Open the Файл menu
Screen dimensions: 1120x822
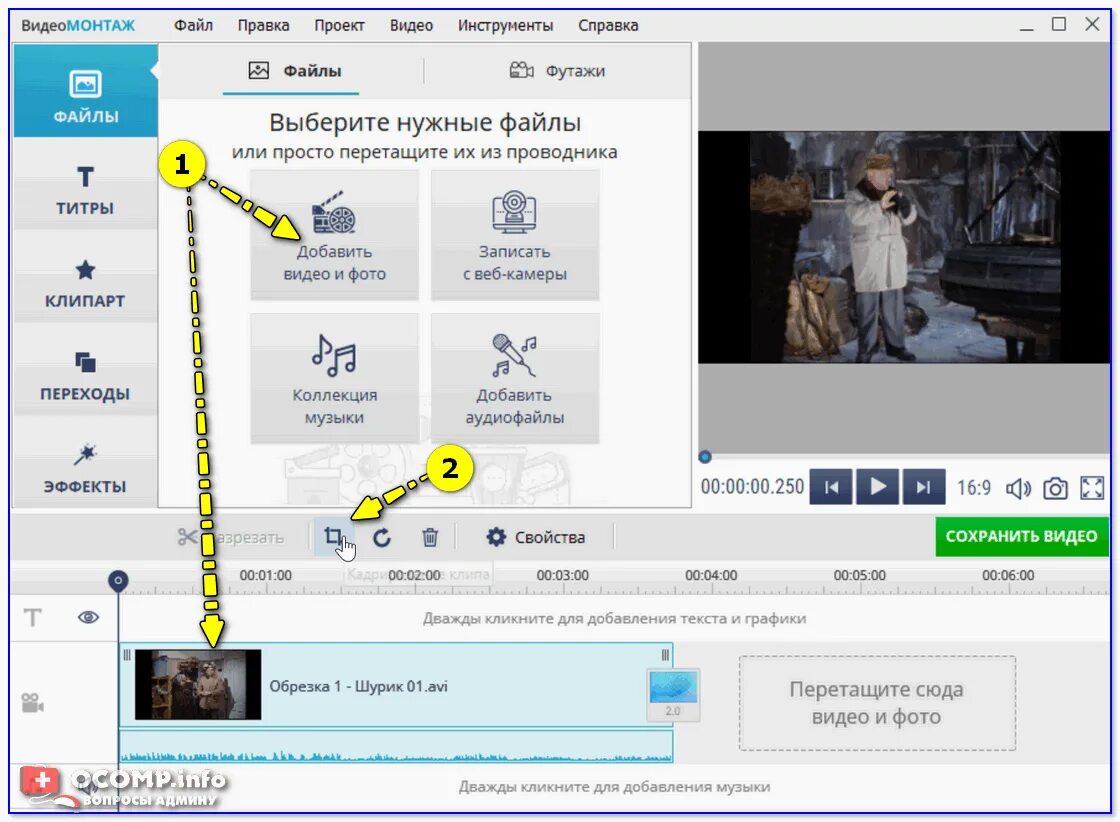click(x=194, y=26)
